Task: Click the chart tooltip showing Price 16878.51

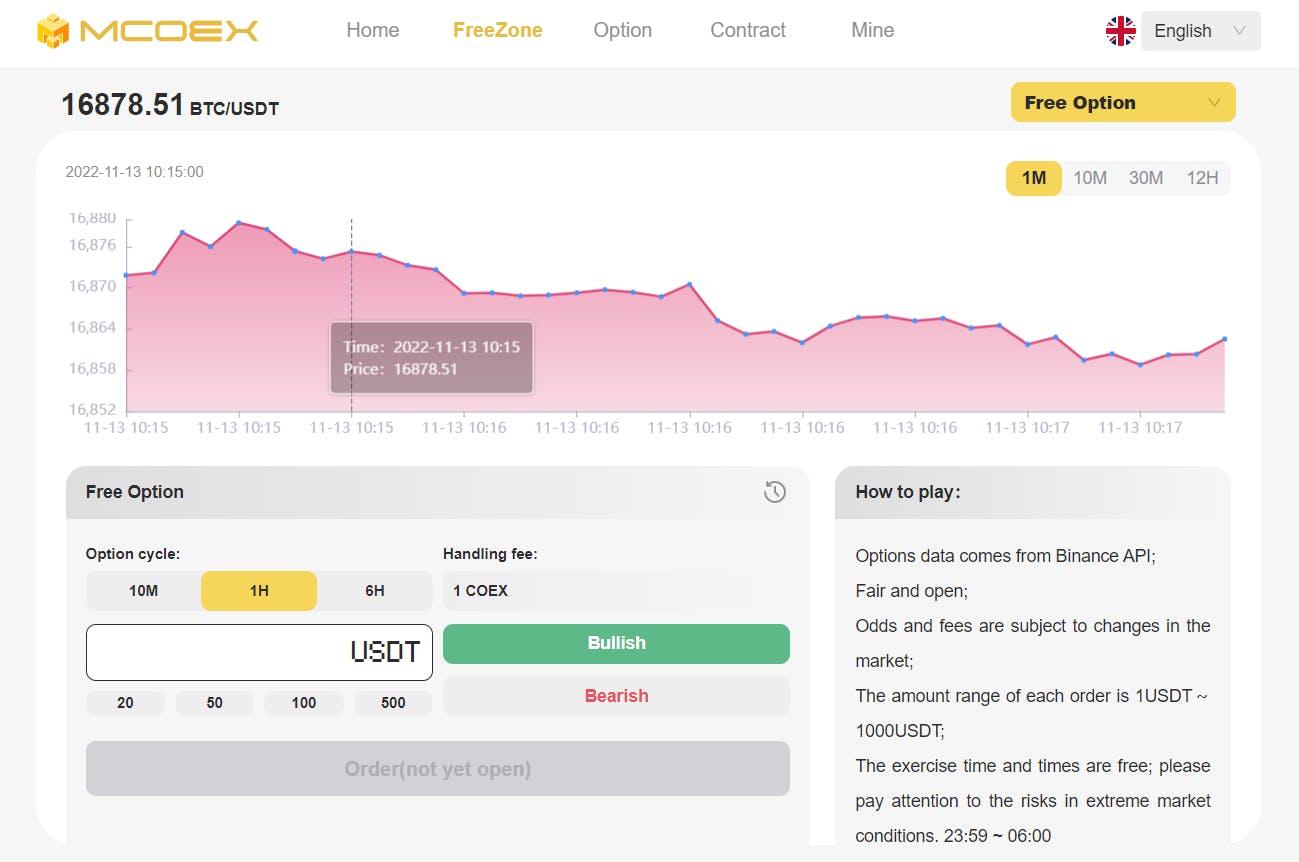Action: click(431, 358)
